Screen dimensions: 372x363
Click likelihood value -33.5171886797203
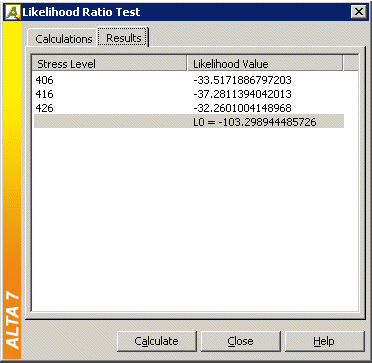(x=242, y=80)
